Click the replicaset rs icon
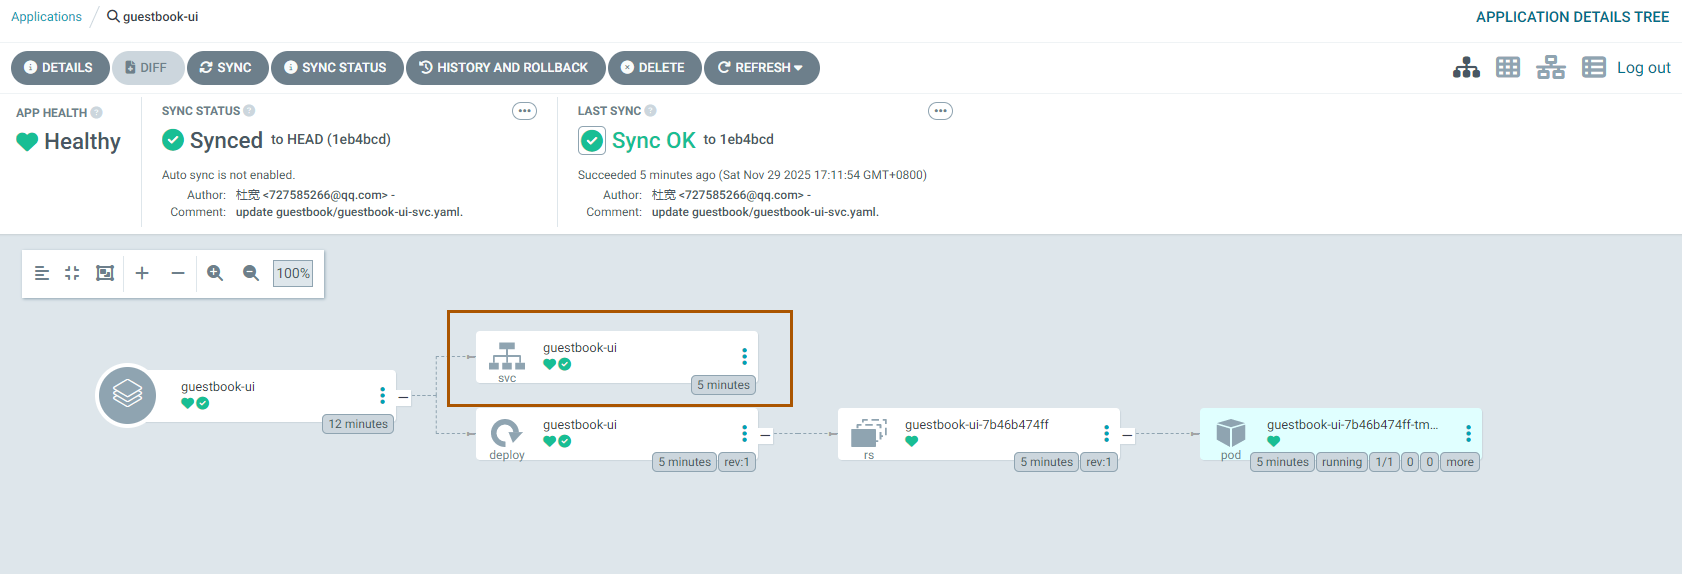Image resolution: width=1682 pixels, height=574 pixels. 869,433
